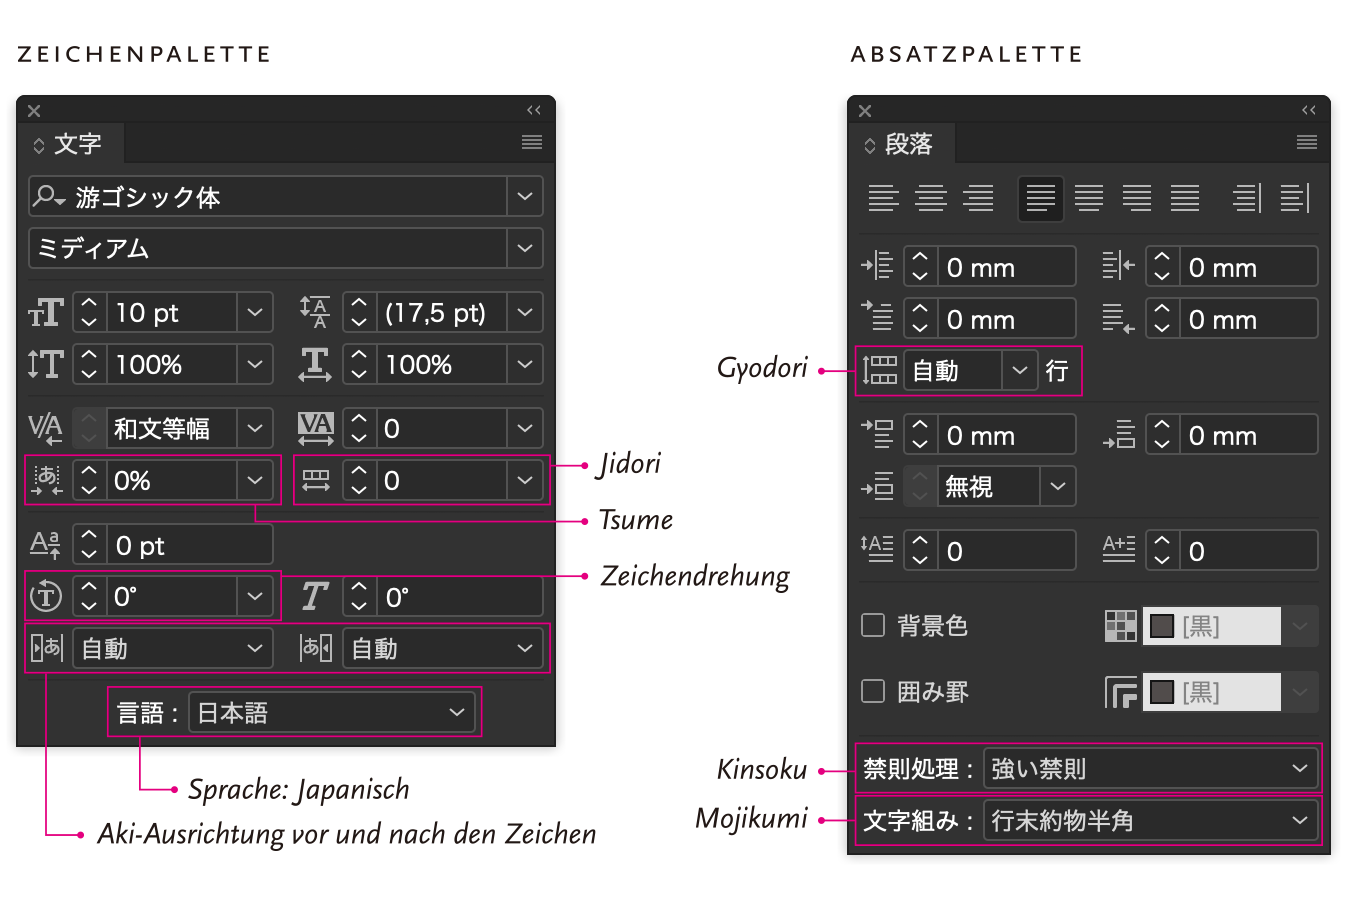Select justify with last line left icon

pos(1040,198)
